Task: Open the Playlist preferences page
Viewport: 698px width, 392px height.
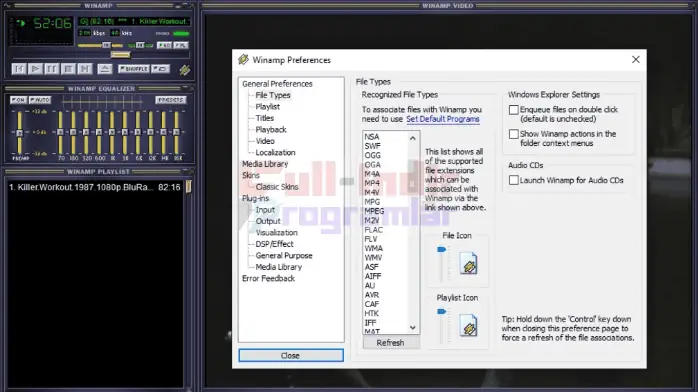Action: [x=268, y=107]
